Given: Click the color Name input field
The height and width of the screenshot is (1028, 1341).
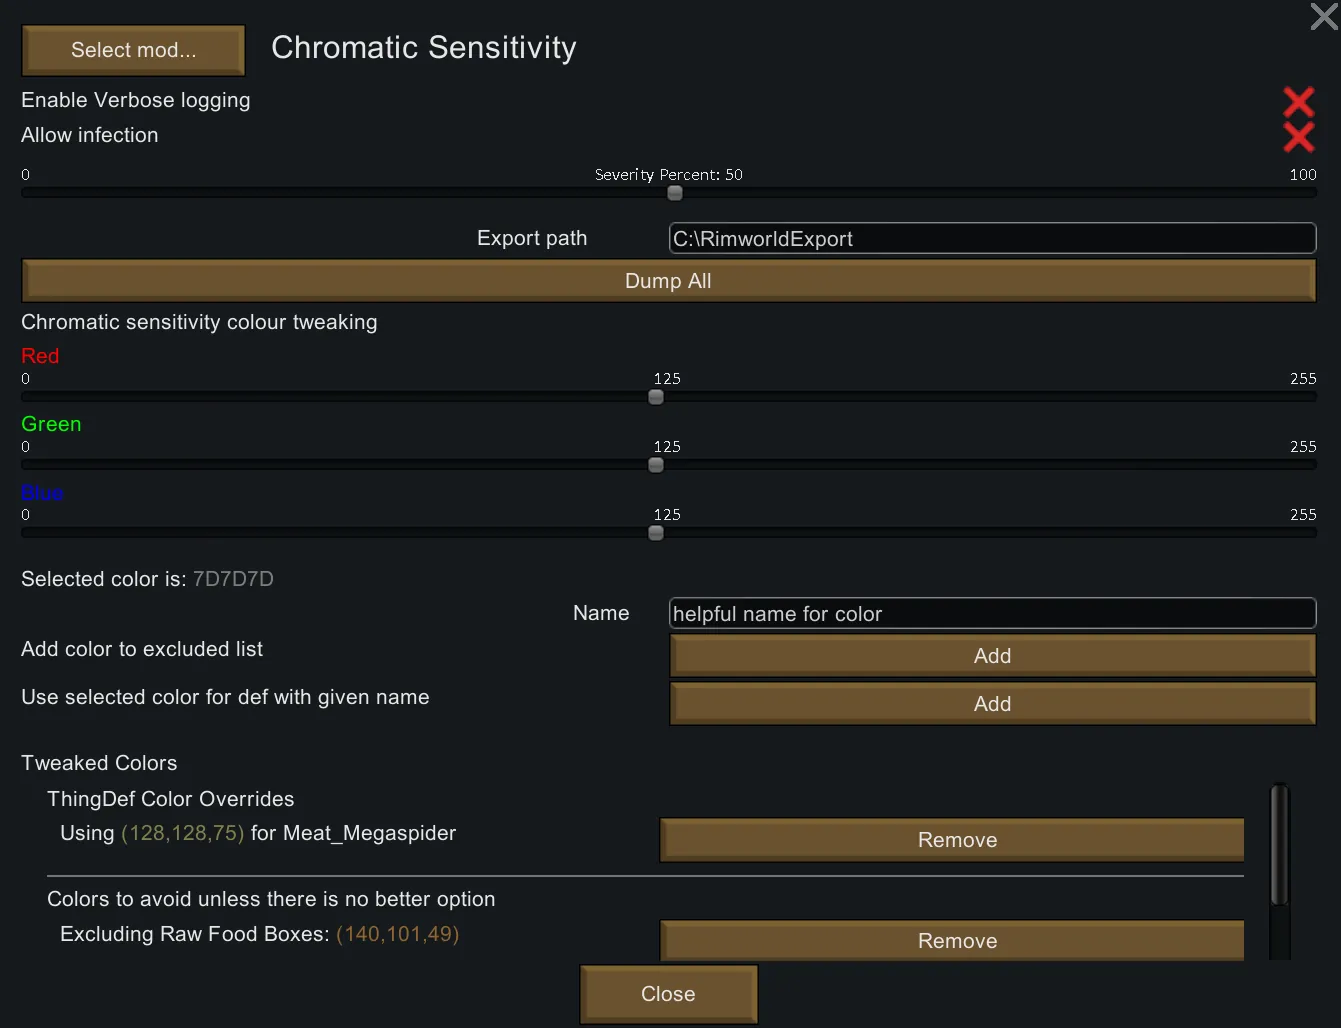Looking at the screenshot, I should [991, 614].
